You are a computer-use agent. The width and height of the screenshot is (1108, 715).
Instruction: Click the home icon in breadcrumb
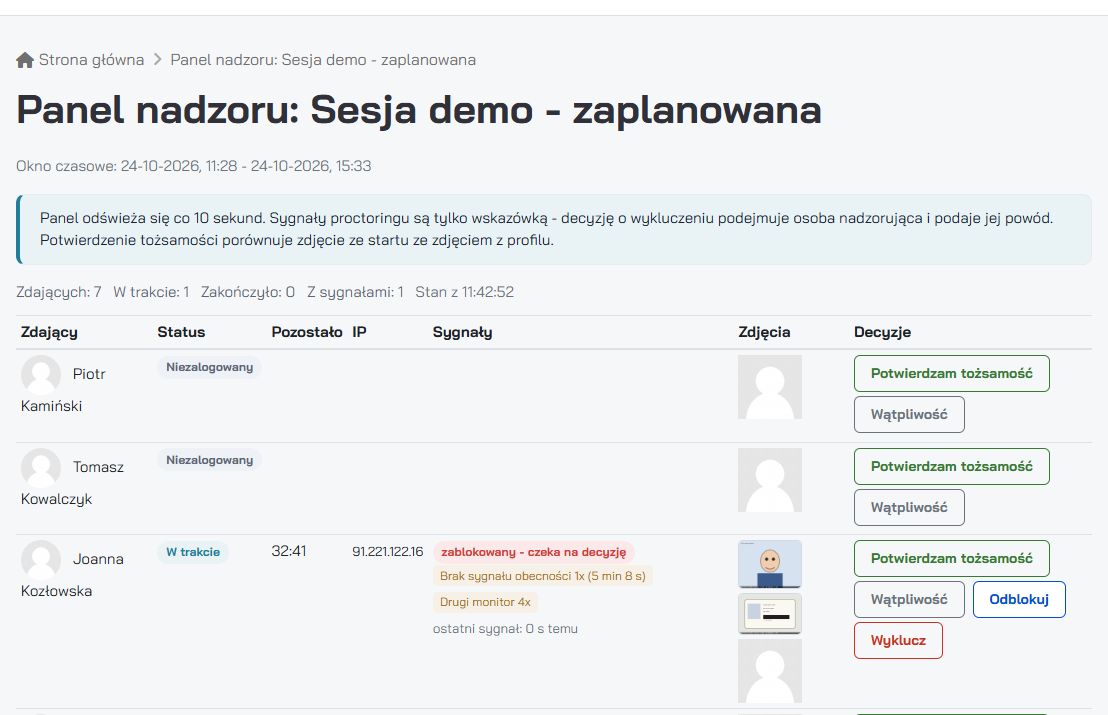pos(25,60)
